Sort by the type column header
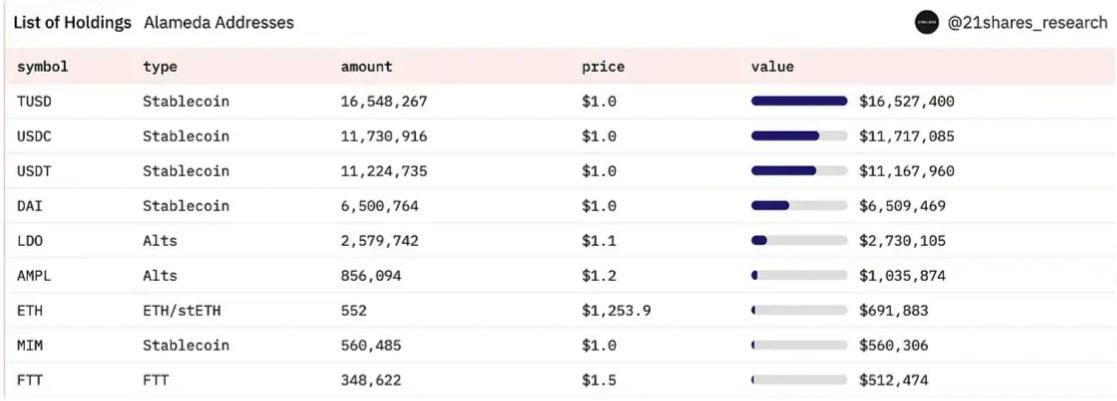 tap(159, 67)
